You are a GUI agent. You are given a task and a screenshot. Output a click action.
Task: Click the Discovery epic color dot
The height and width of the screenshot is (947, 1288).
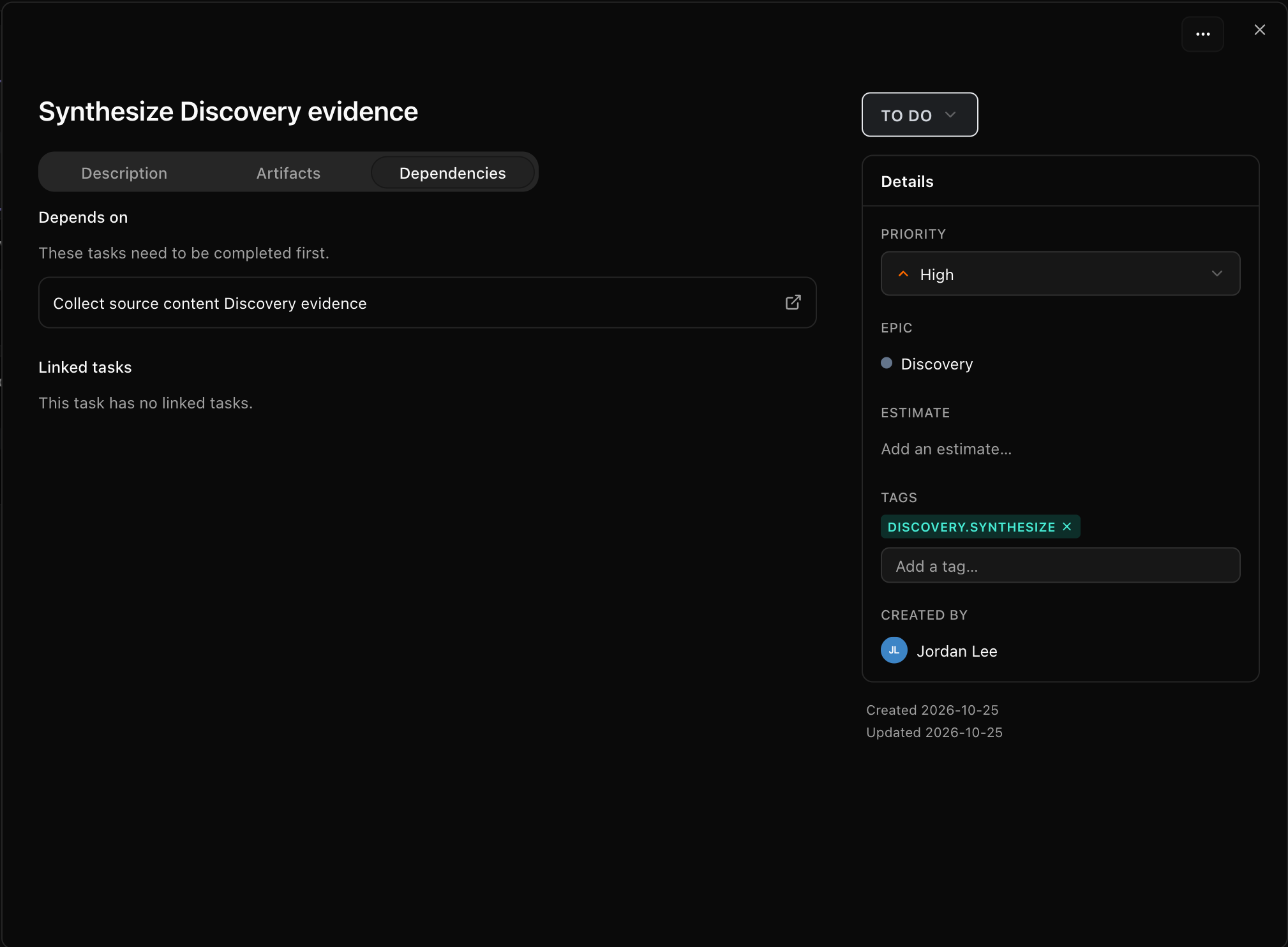coord(886,363)
